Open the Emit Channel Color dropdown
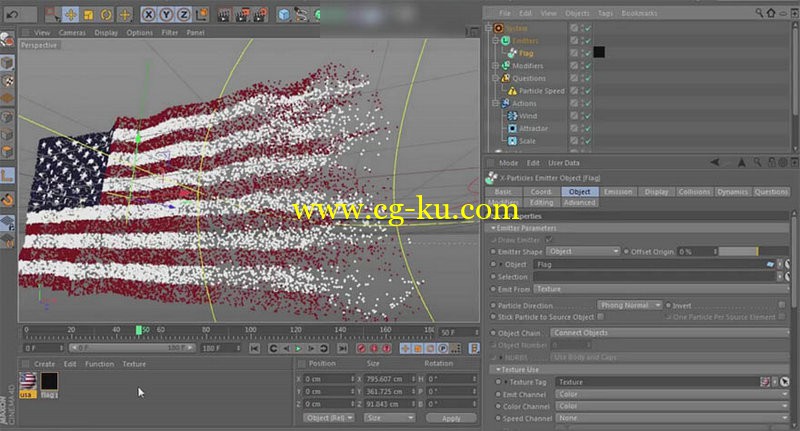800x431 pixels. tap(671, 394)
